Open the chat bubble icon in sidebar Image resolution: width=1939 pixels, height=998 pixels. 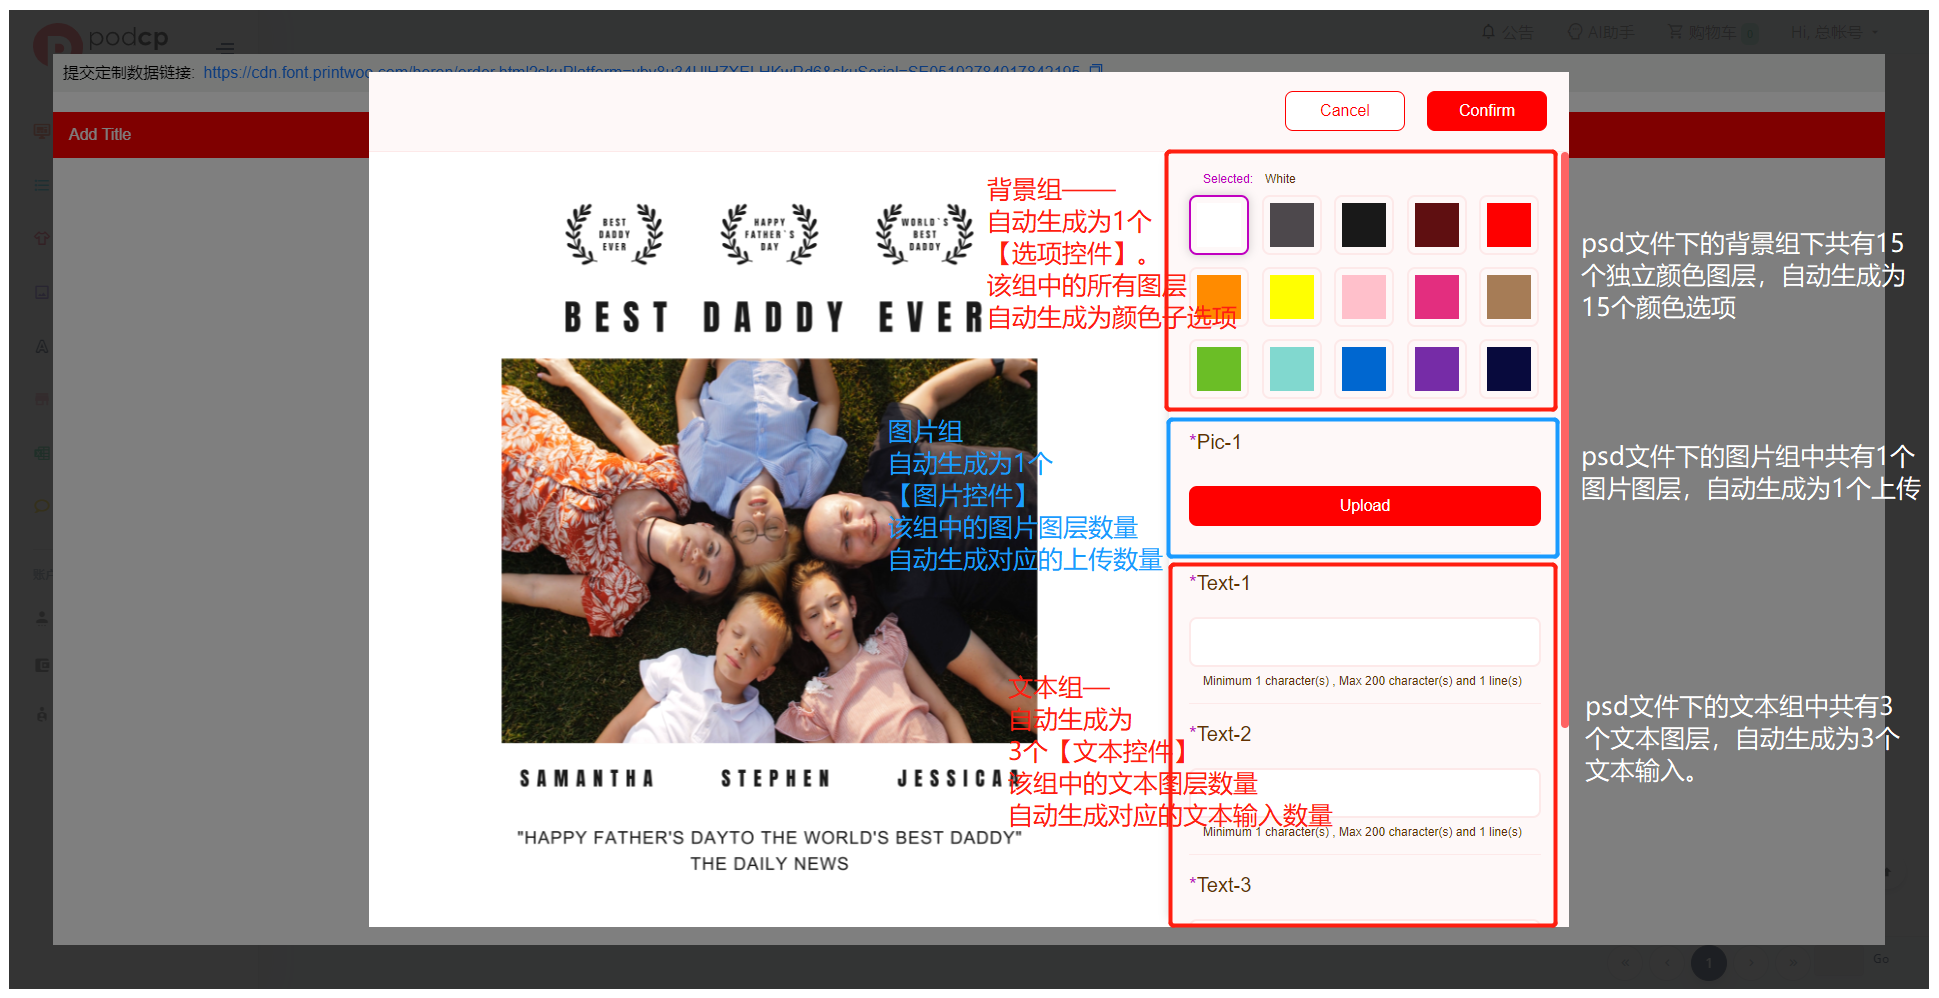pos(41,506)
